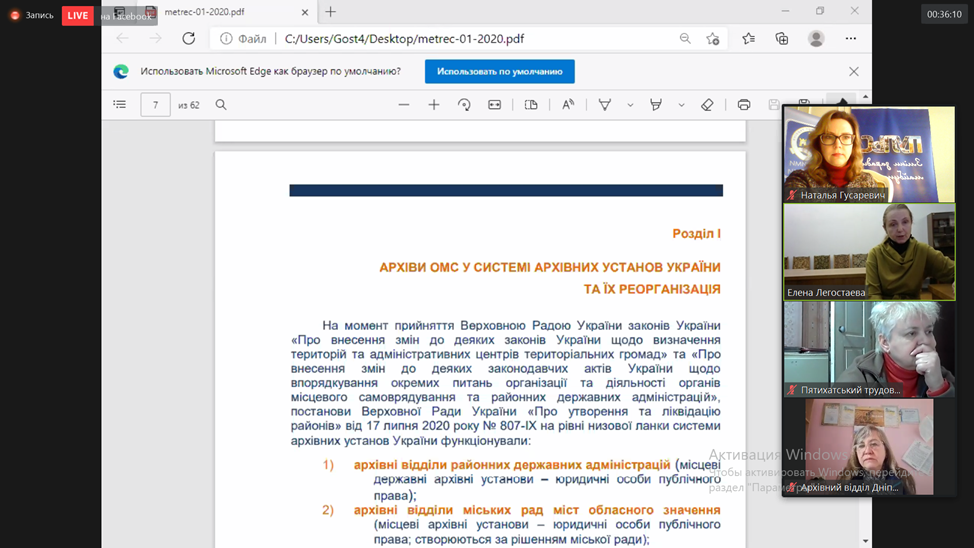Click the zoom icon in address bar
Viewport: 974px width, 548px height.
[685, 39]
